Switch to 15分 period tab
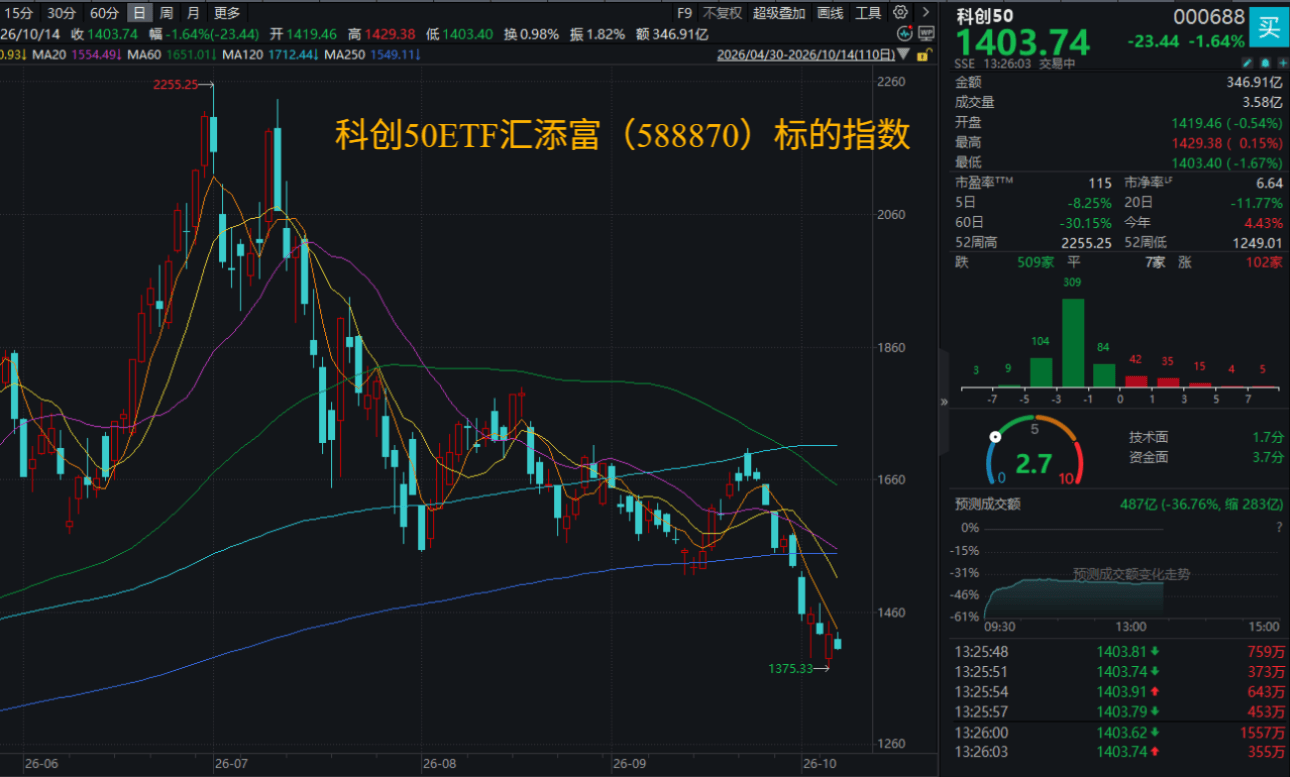Image resolution: width=1290 pixels, height=777 pixels. [19, 13]
